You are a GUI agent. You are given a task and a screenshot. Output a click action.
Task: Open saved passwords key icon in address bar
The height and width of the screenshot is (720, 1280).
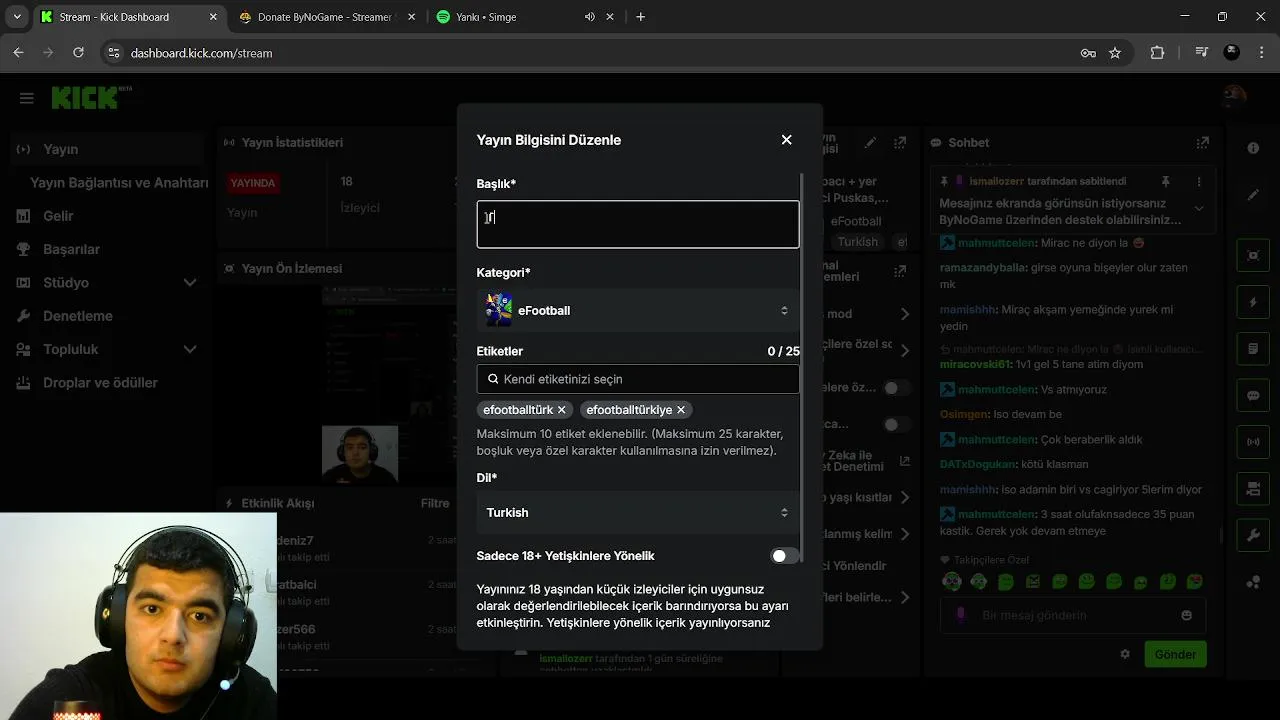coord(1088,53)
